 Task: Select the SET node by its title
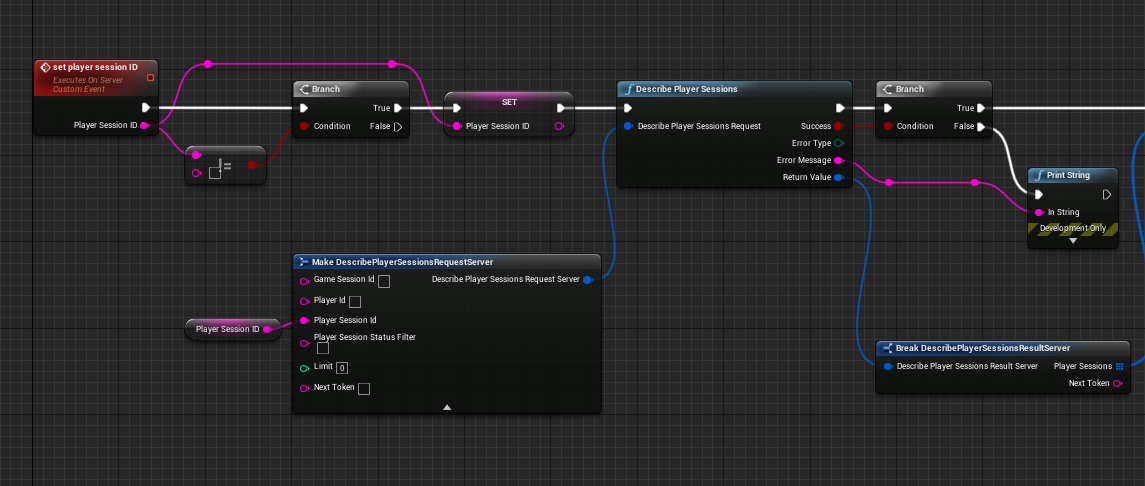click(509, 102)
